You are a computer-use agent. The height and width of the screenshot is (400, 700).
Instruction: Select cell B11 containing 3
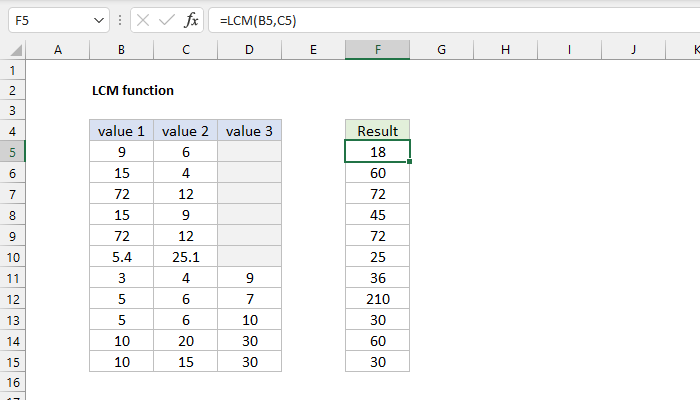click(121, 278)
